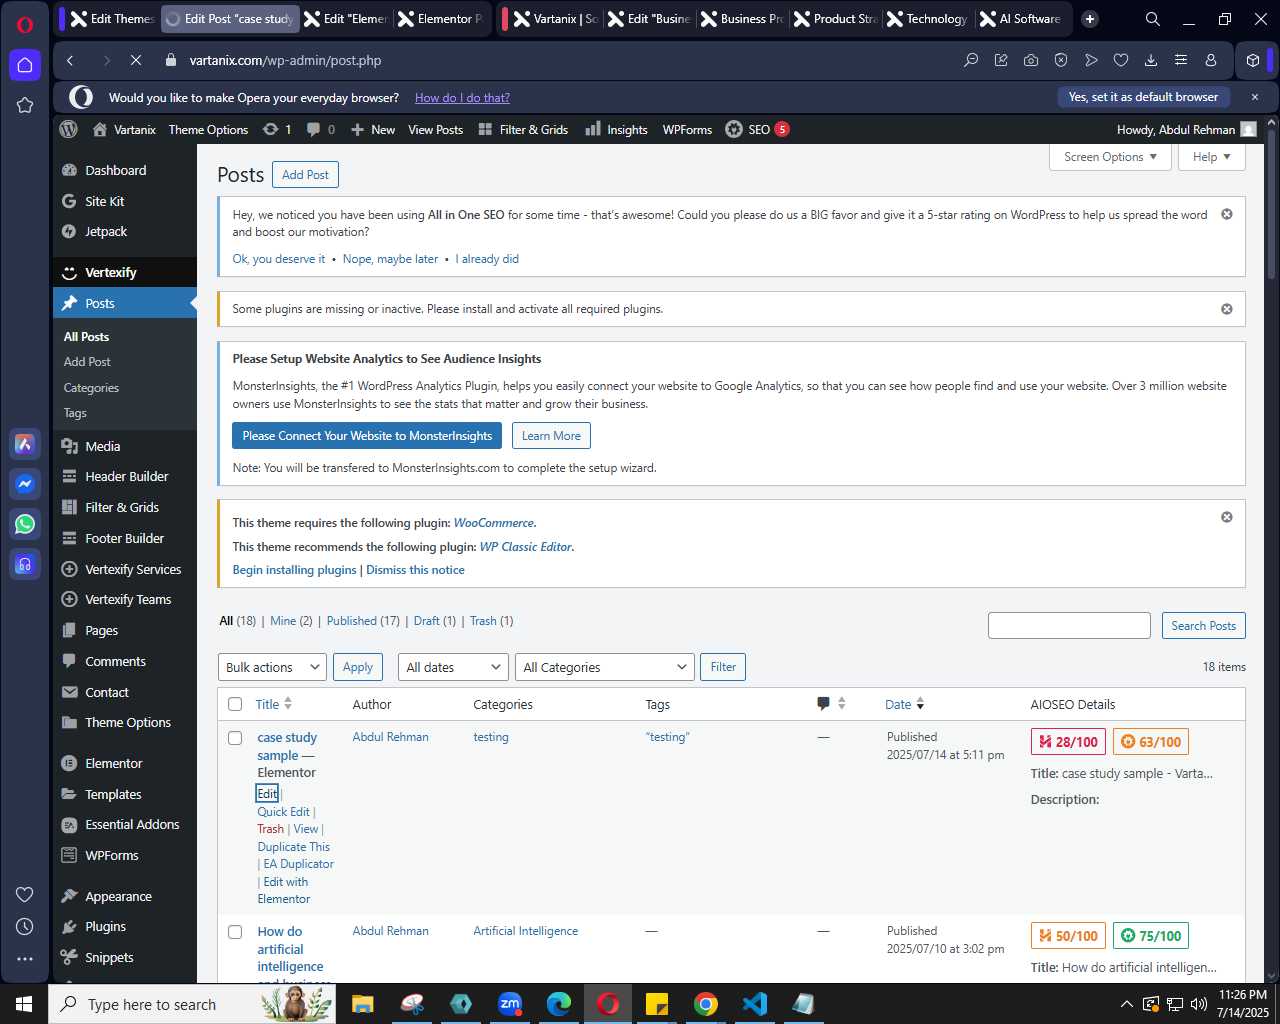Sort posts by Title column

point(273,704)
